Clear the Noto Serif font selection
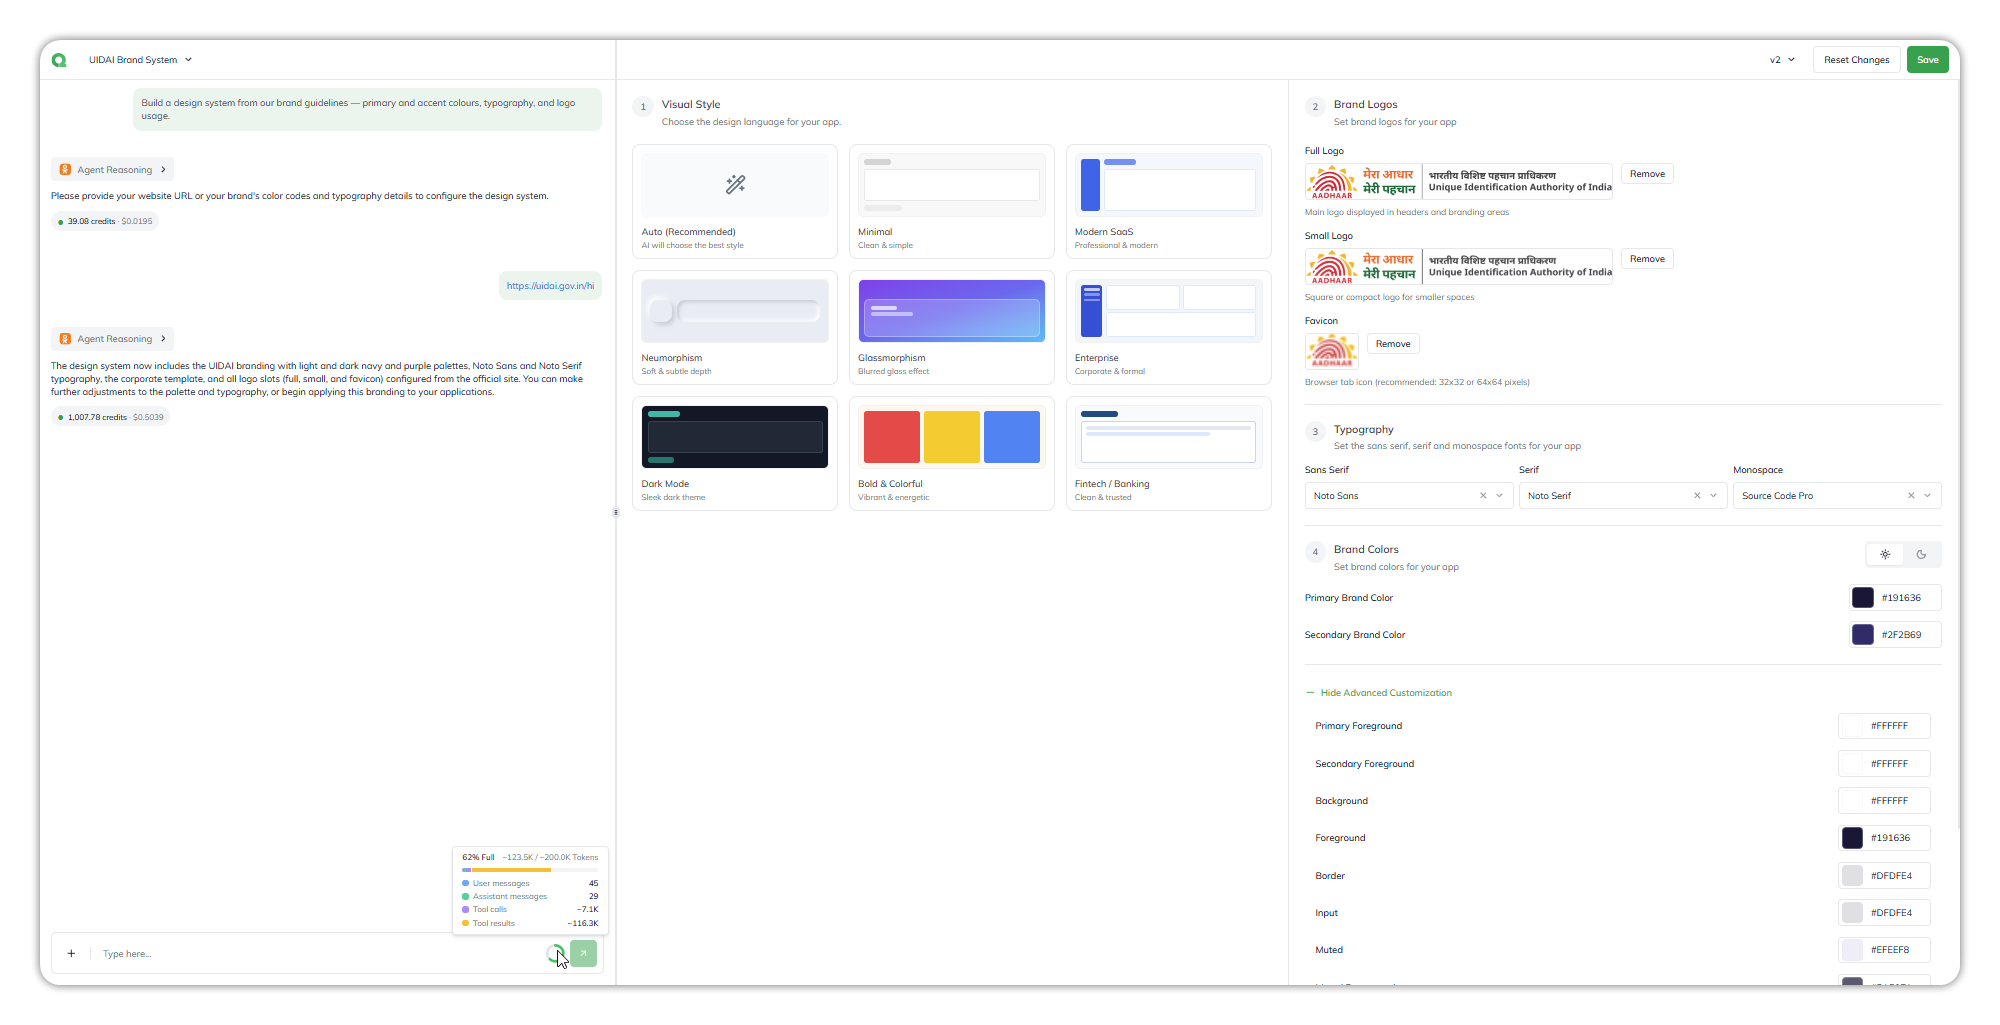Image resolution: width=2000 pixels, height=1025 pixels. click(x=1697, y=496)
